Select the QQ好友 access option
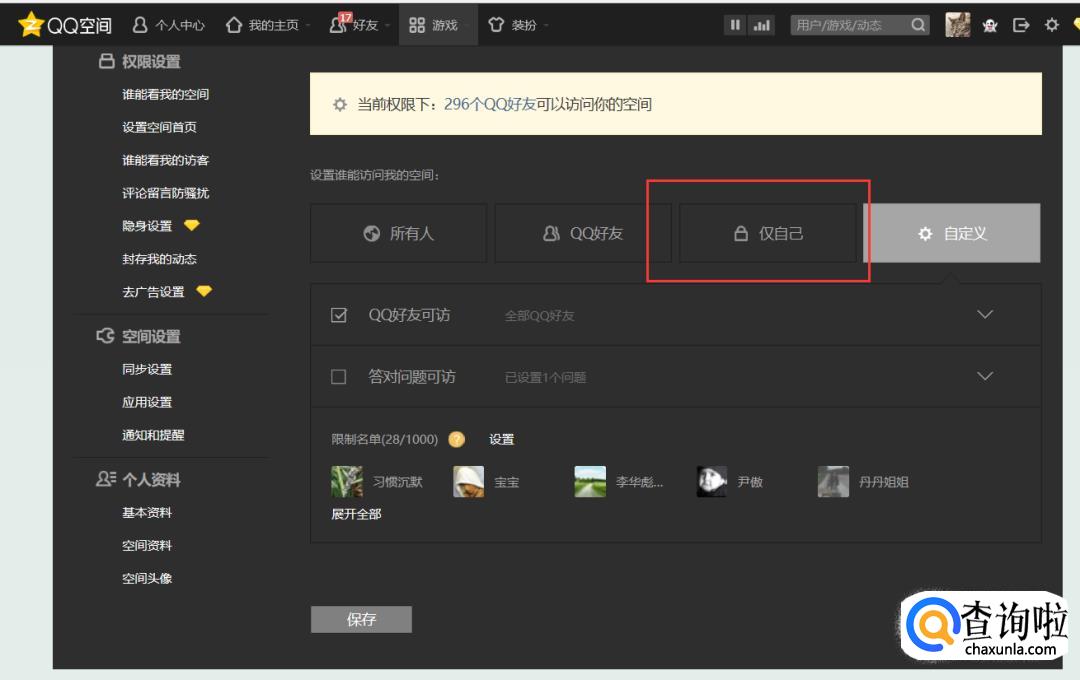1080x680 pixels. pos(583,233)
